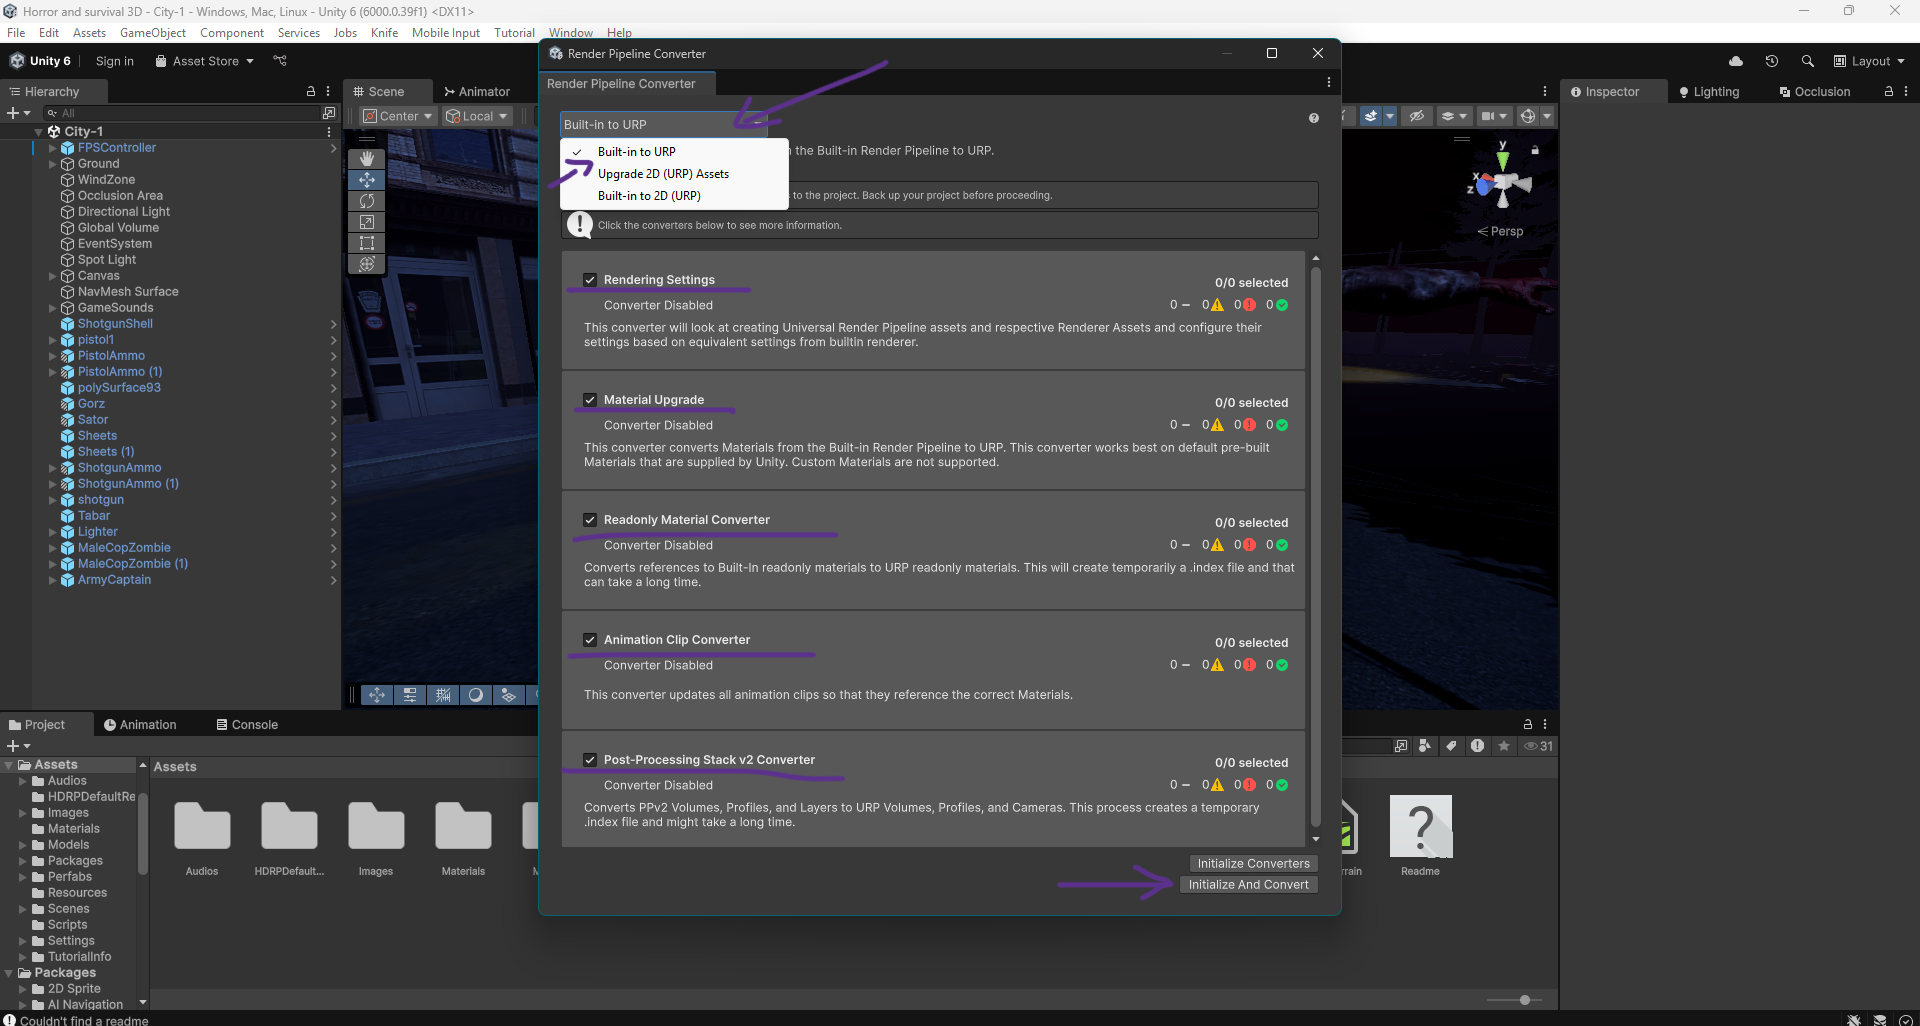This screenshot has height=1026, width=1920.
Task: Open the Undo History icon
Action: tap(1771, 61)
